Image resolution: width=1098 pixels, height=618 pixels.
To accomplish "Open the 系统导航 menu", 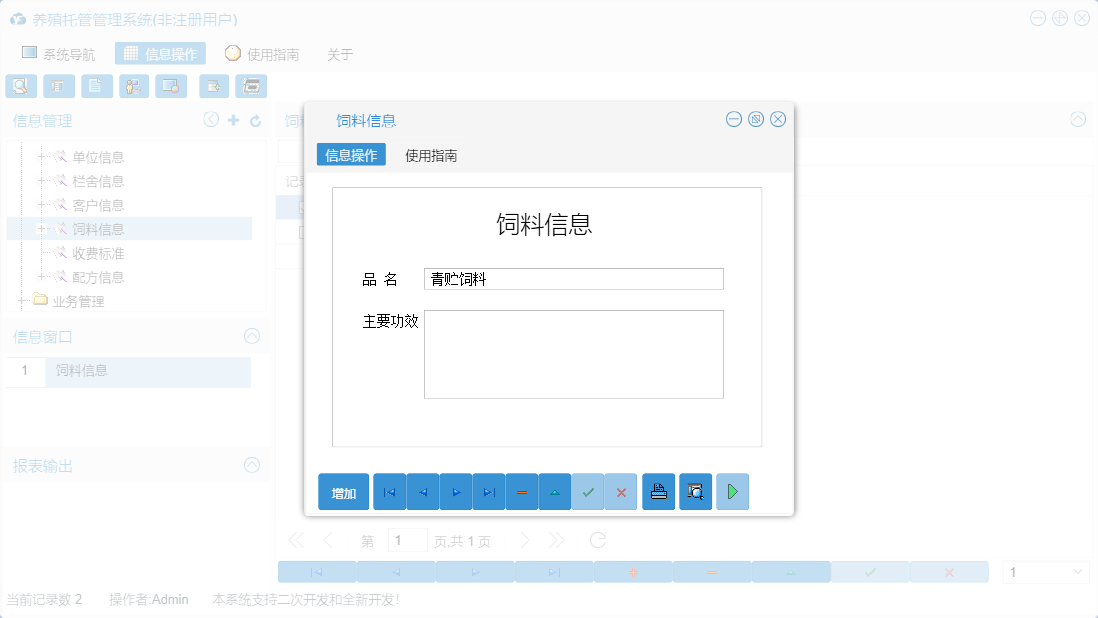I will coord(59,54).
